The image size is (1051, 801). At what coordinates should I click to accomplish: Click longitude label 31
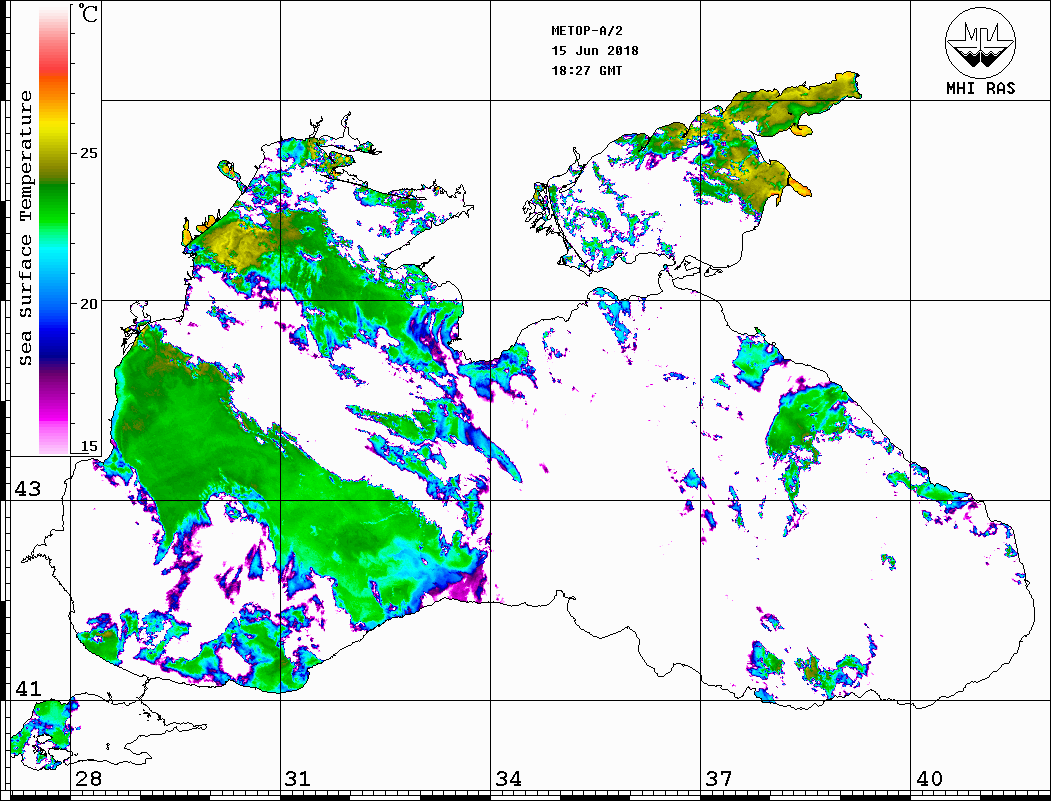coord(298,779)
